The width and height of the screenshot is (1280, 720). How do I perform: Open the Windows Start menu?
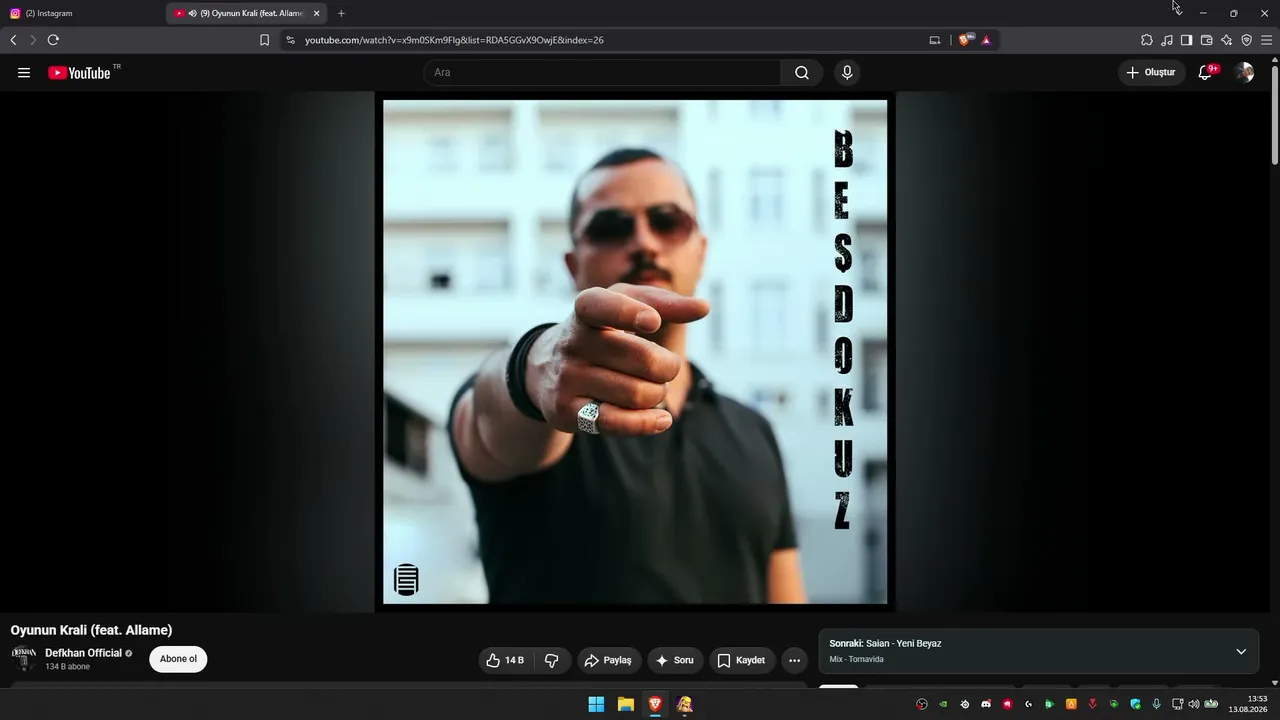pos(596,704)
